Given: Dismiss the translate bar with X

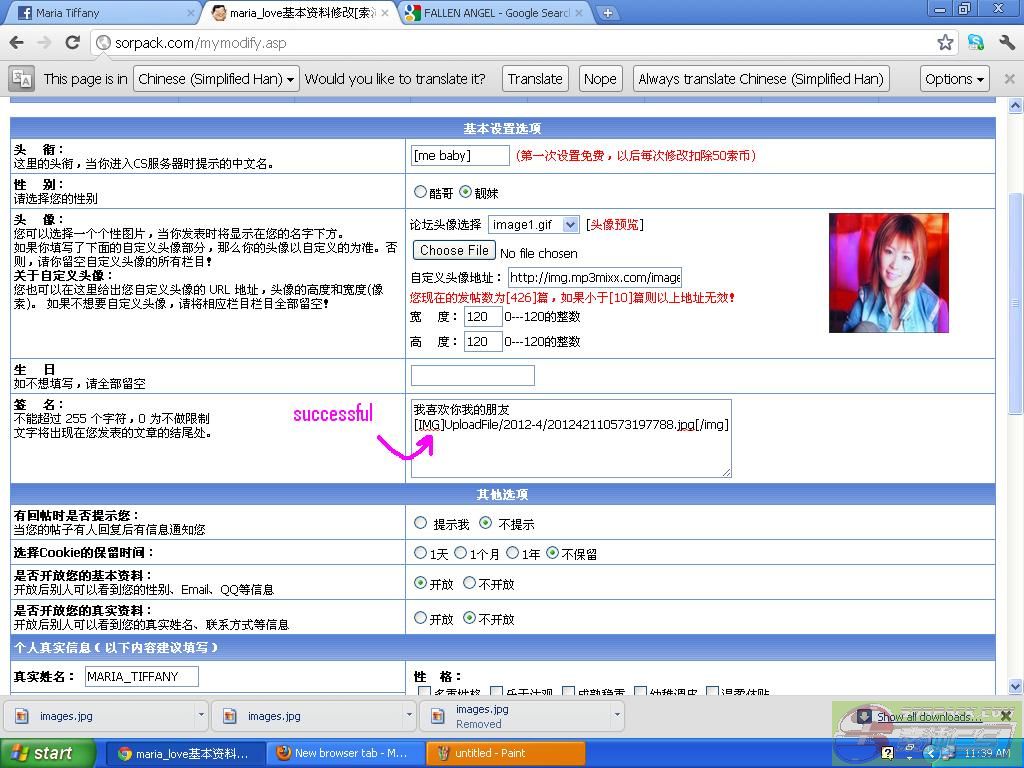Looking at the screenshot, I should [x=1009, y=79].
